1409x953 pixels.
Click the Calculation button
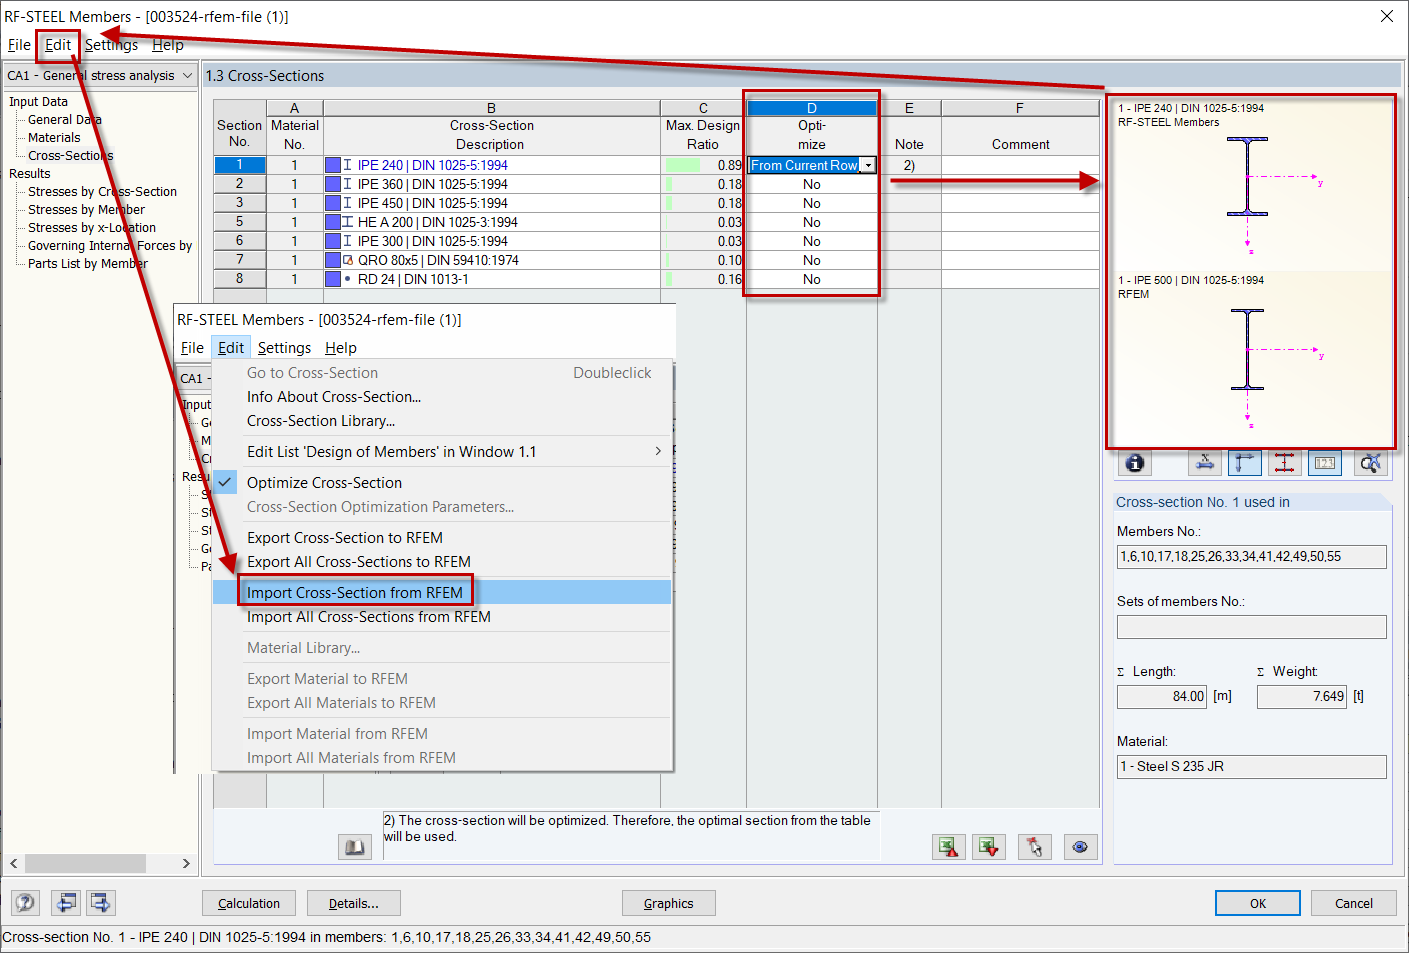point(249,903)
